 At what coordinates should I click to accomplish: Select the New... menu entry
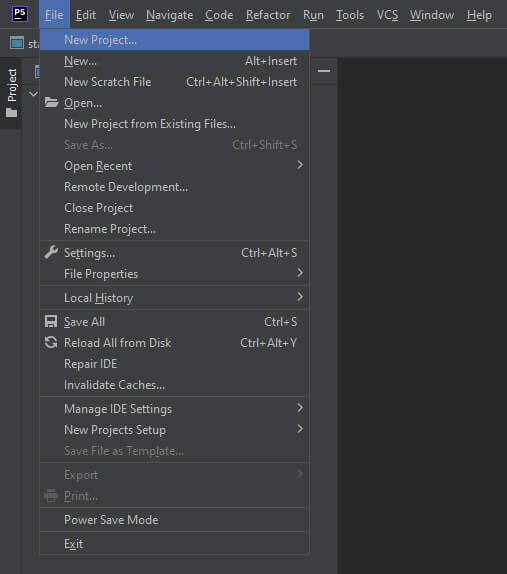coord(174,61)
